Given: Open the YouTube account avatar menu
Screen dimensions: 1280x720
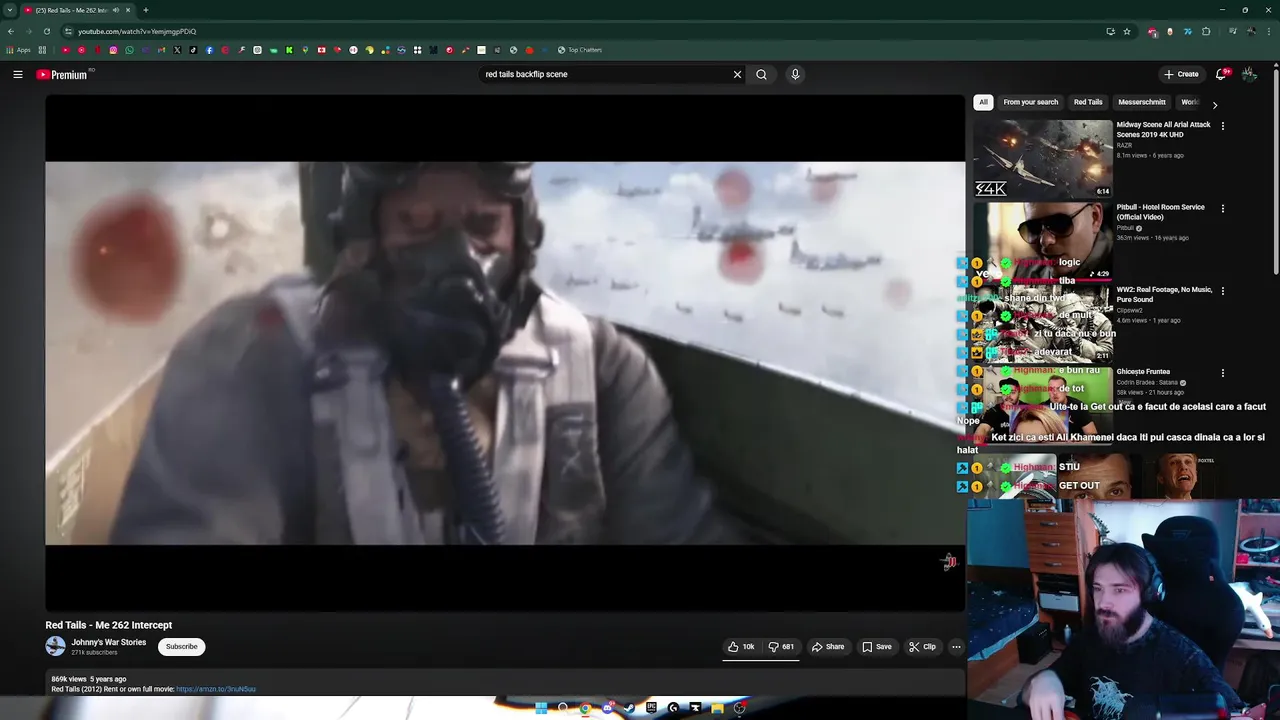Looking at the screenshot, I should pyautogui.click(x=1249, y=74).
